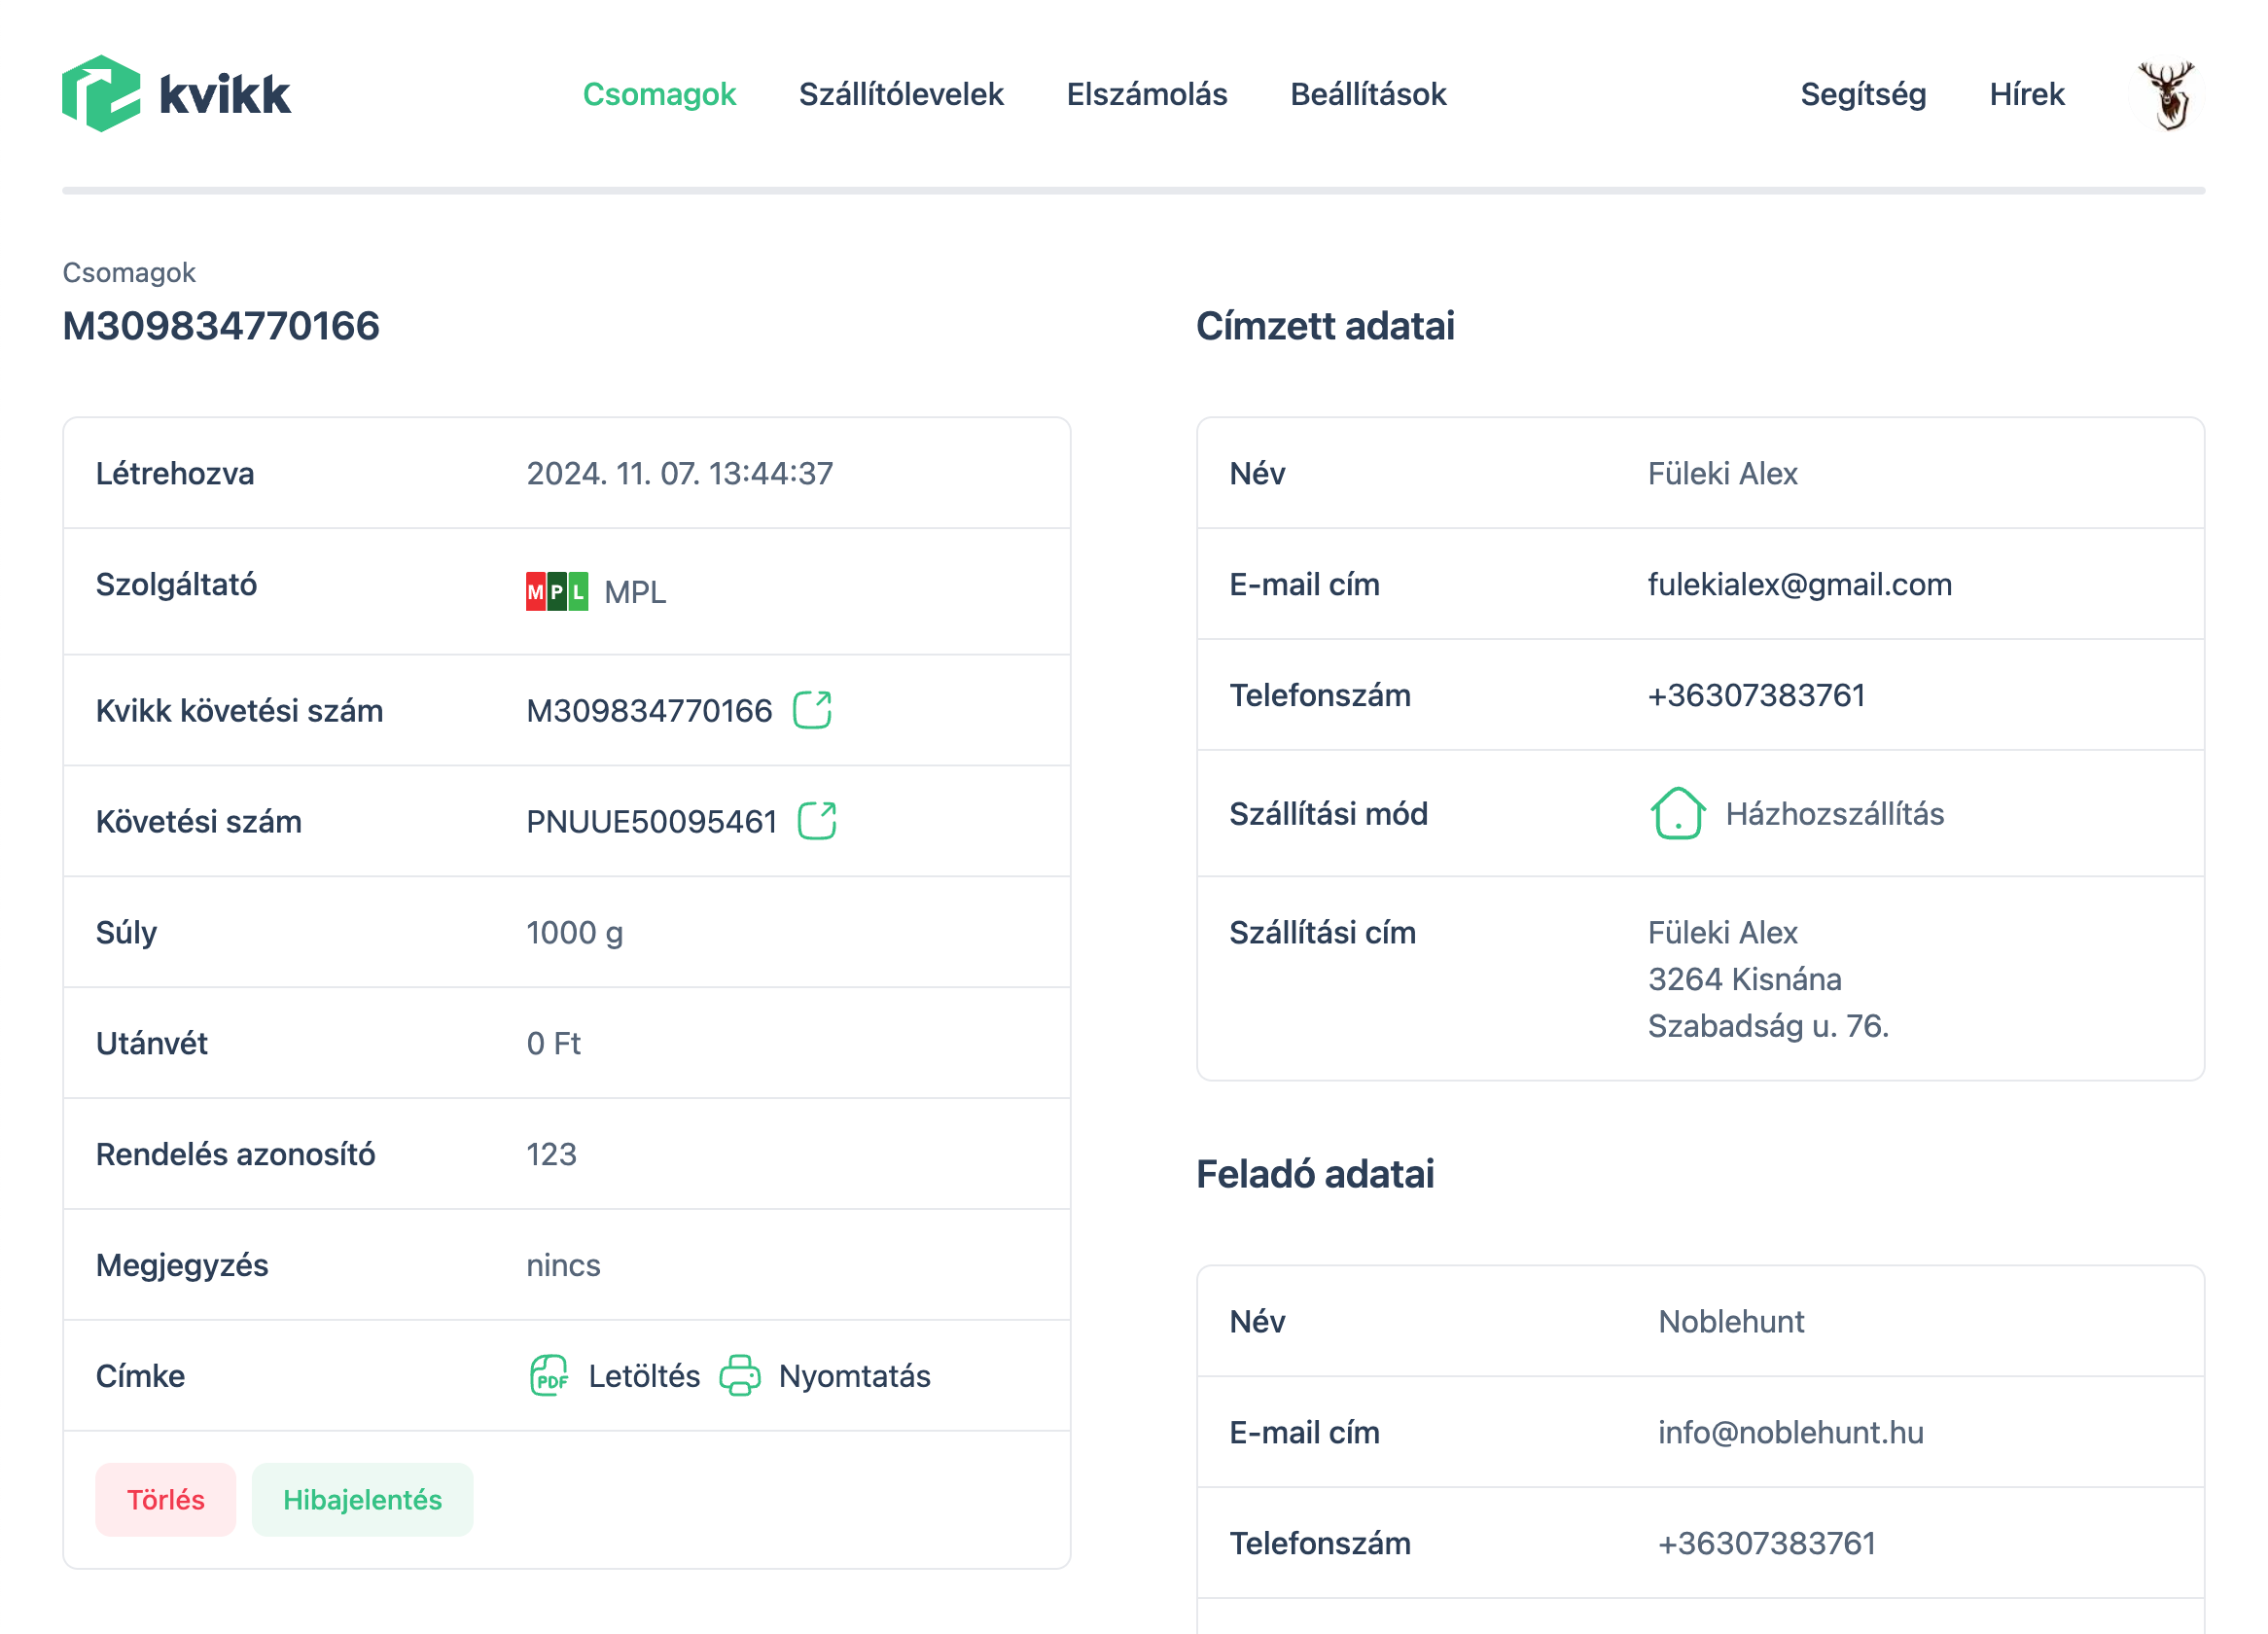This screenshot has height=1634, width=2268.
Task: Click the printer icon for label
Action: [739, 1376]
